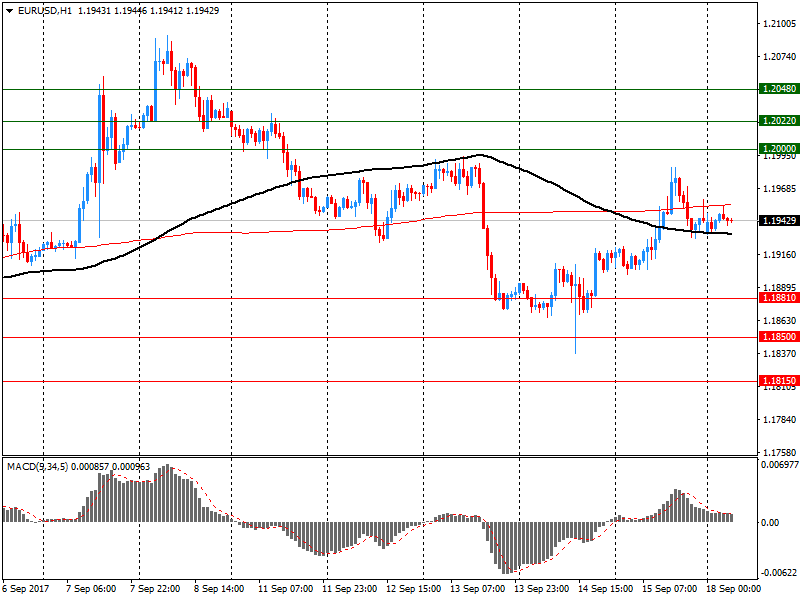Click the MACD value 0.000857 in header
The height and width of the screenshot is (600, 800).
point(90,466)
